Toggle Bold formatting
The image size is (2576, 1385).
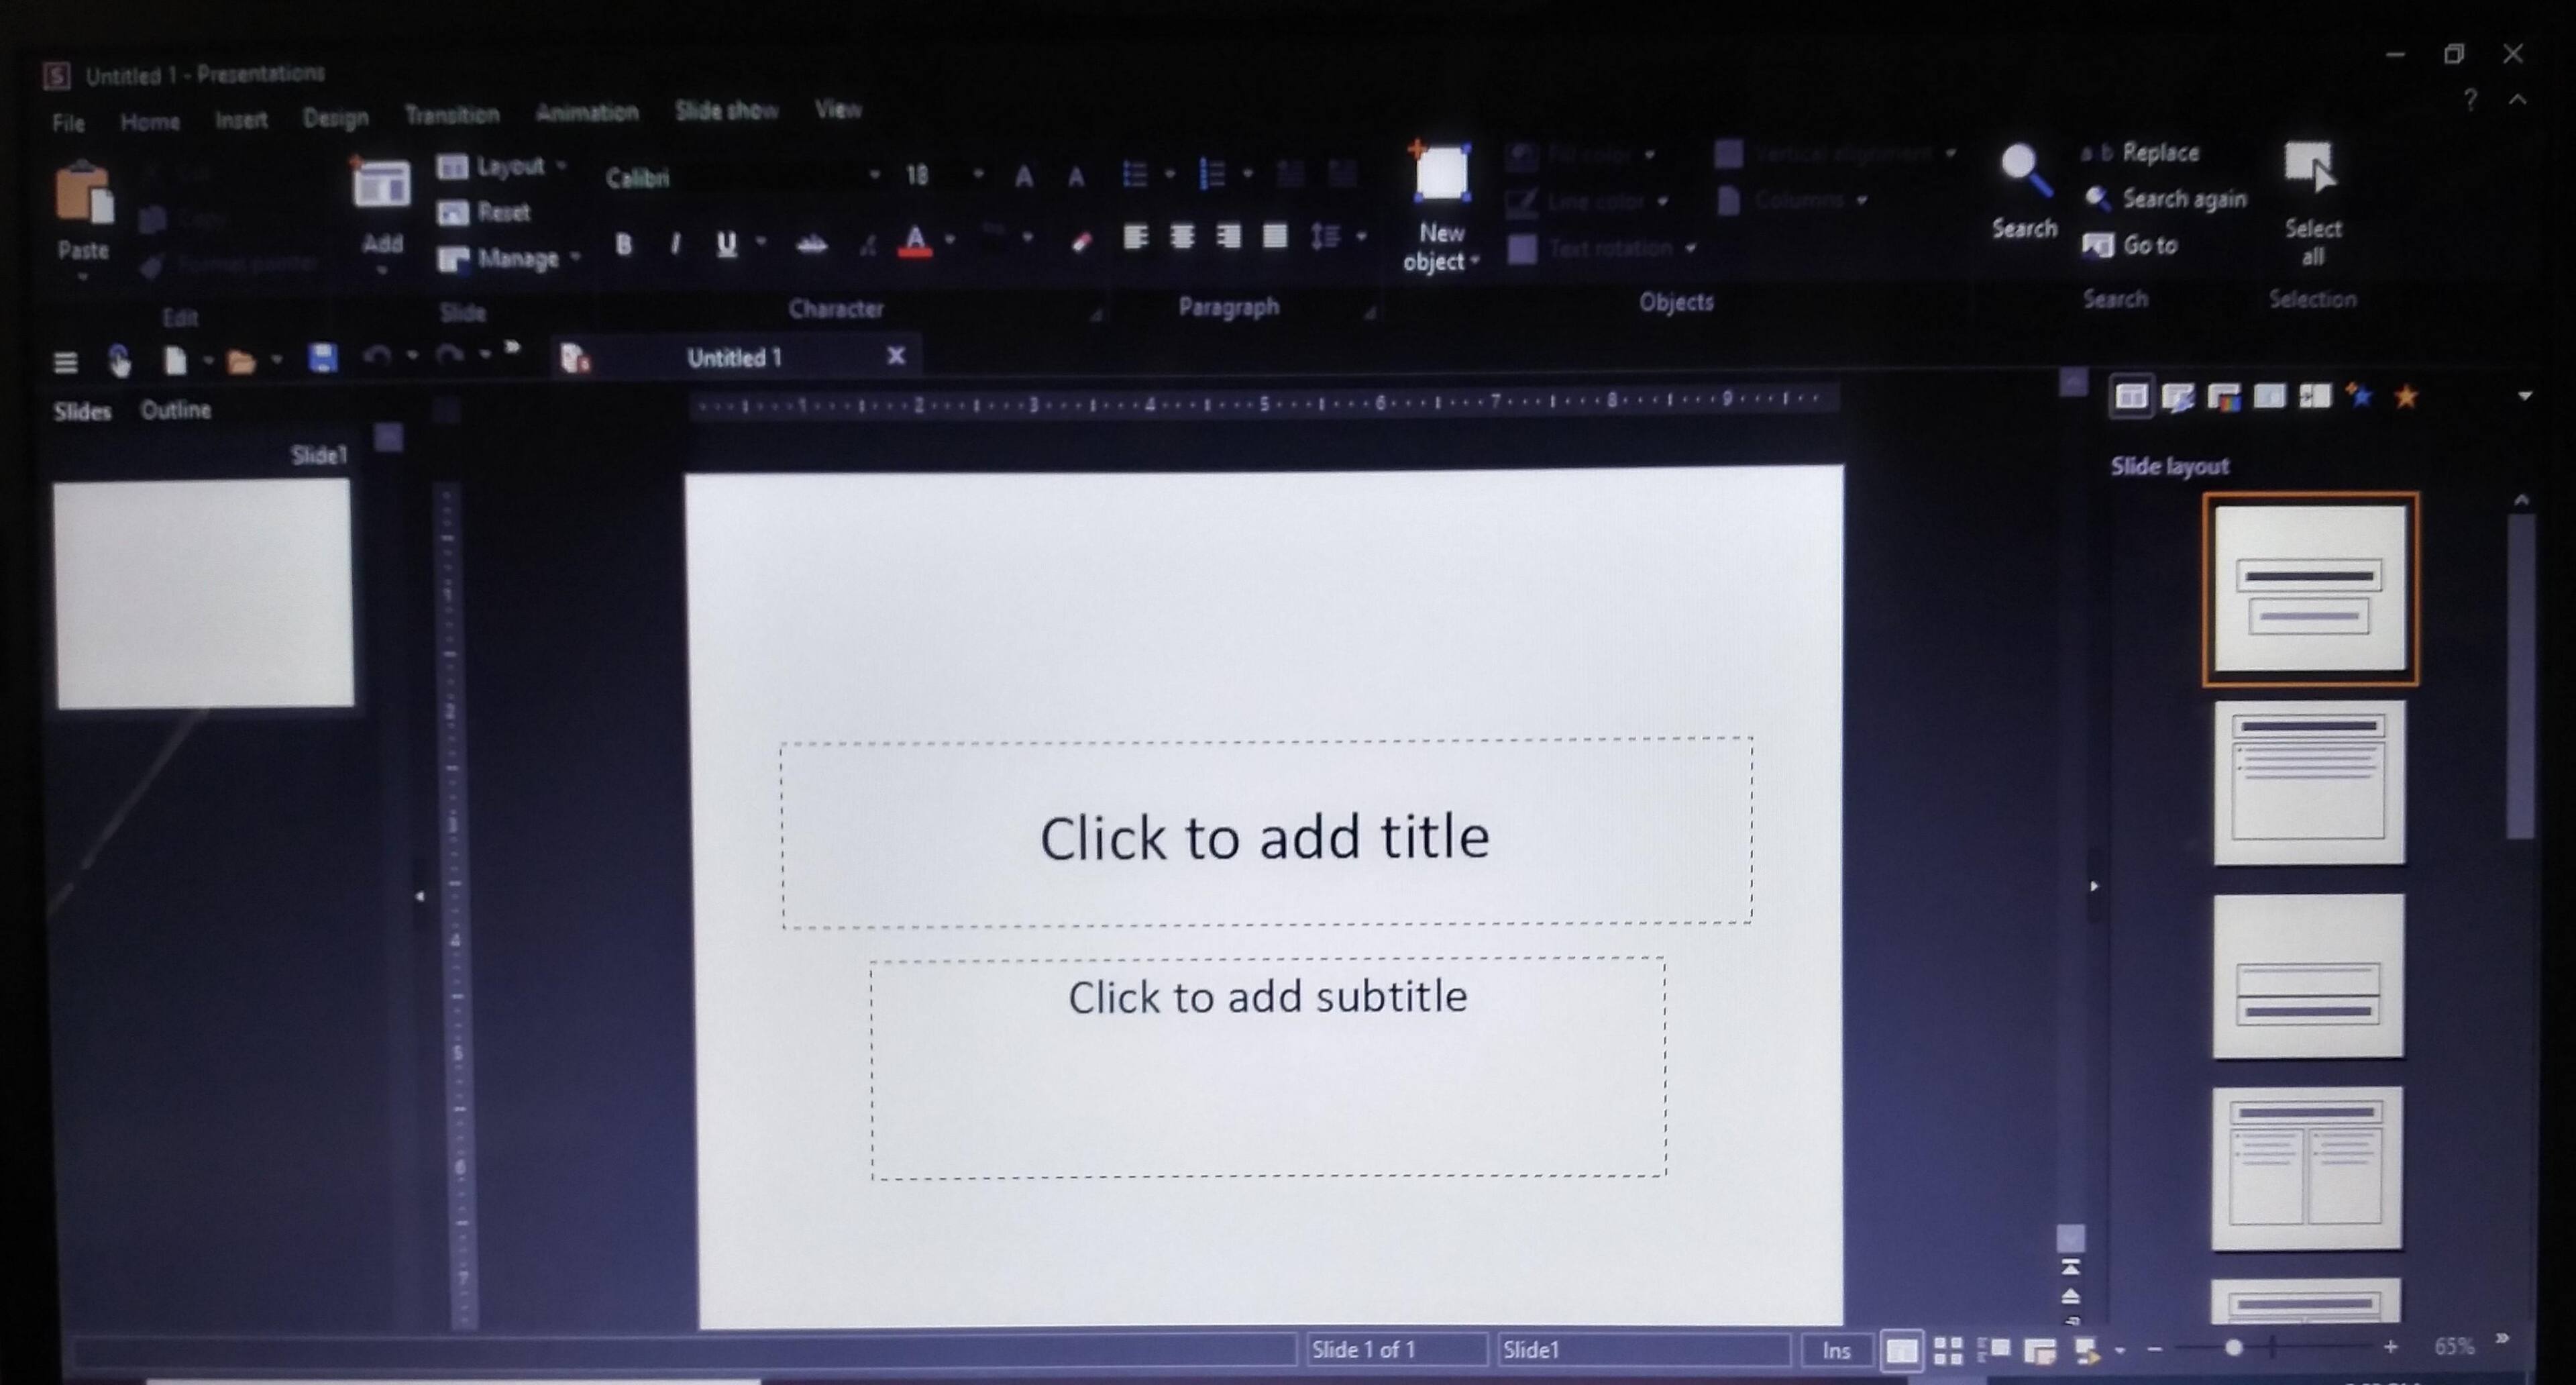pyautogui.click(x=624, y=244)
